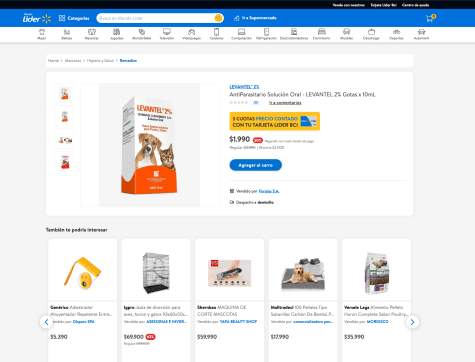Open the LEVANTEL 2% brand link
Image resolution: width=475 pixels, height=362 pixels.
(x=244, y=87)
